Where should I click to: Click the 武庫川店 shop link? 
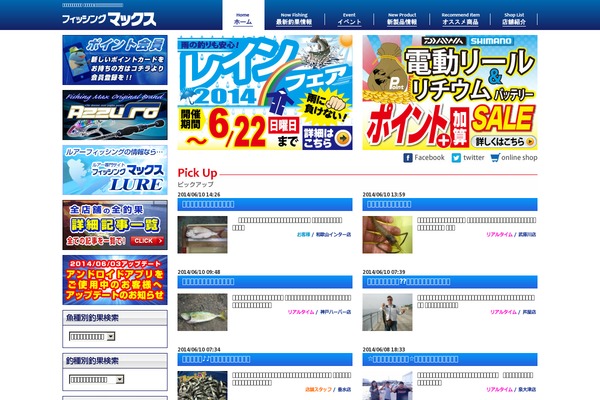527,235
